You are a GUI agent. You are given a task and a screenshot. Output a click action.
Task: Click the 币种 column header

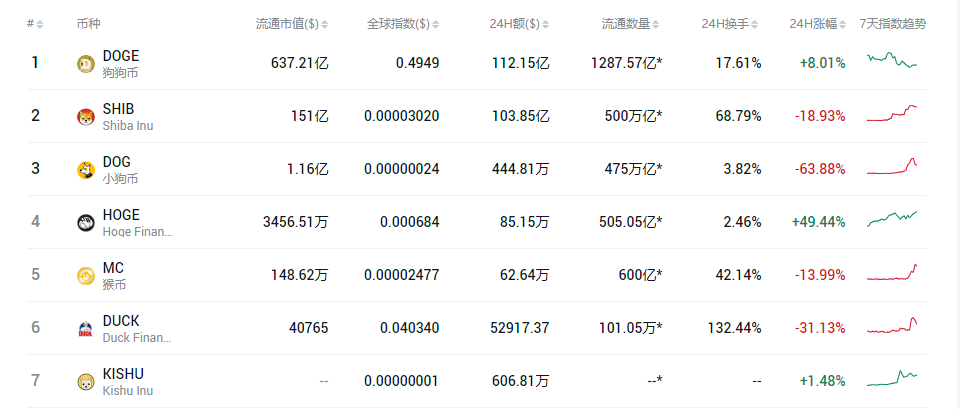pyautogui.click(x=89, y=24)
